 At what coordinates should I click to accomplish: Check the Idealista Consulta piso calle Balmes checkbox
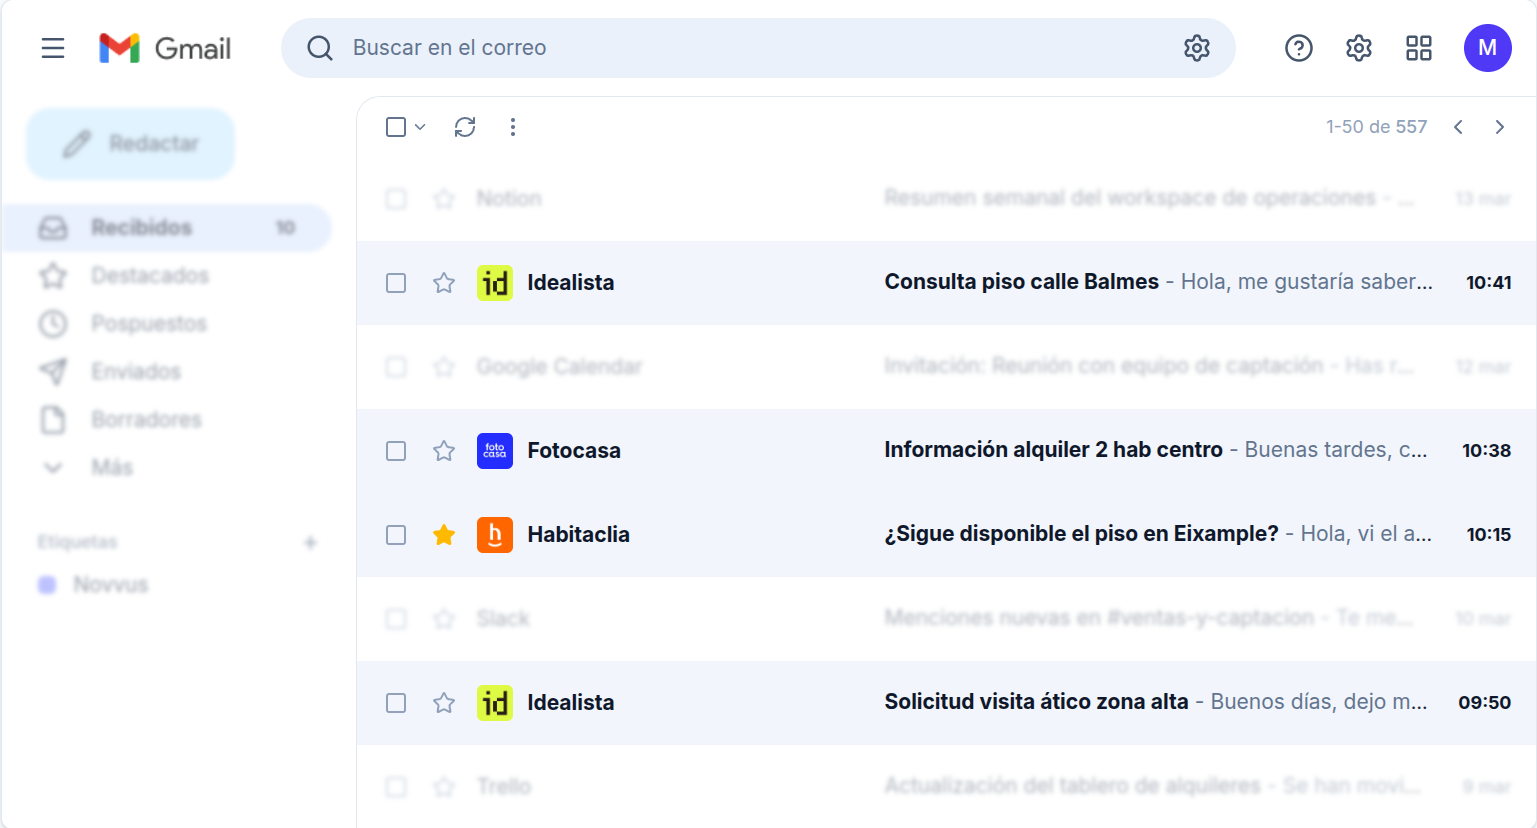pyautogui.click(x=396, y=283)
